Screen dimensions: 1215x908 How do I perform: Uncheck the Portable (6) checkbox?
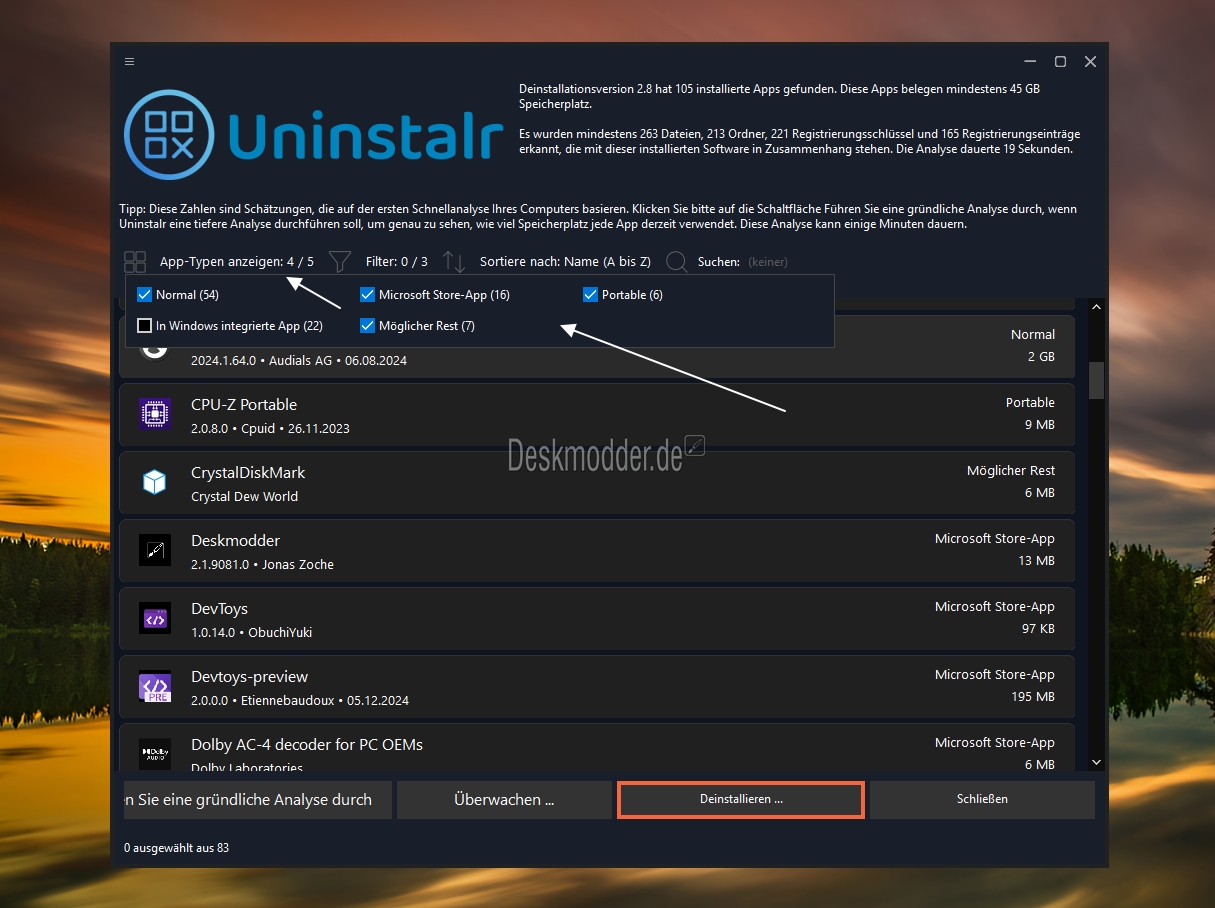[590, 295]
